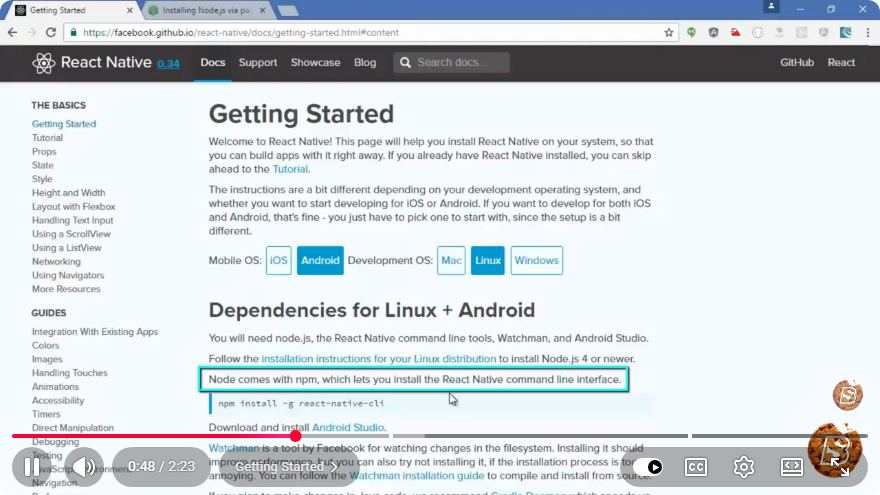Open Using Navigators in sidebar
Viewport: 880px width, 495px height.
click(x=68, y=275)
